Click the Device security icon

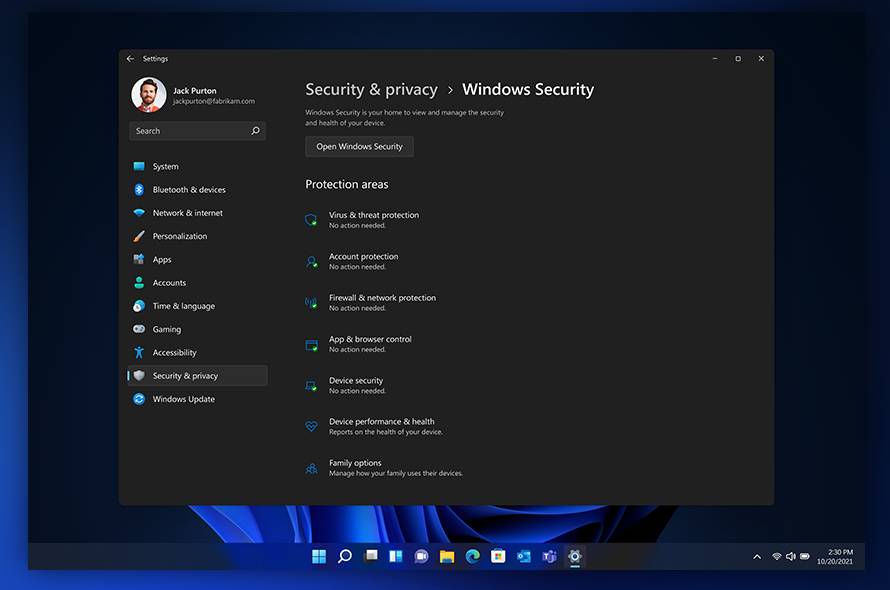point(311,385)
